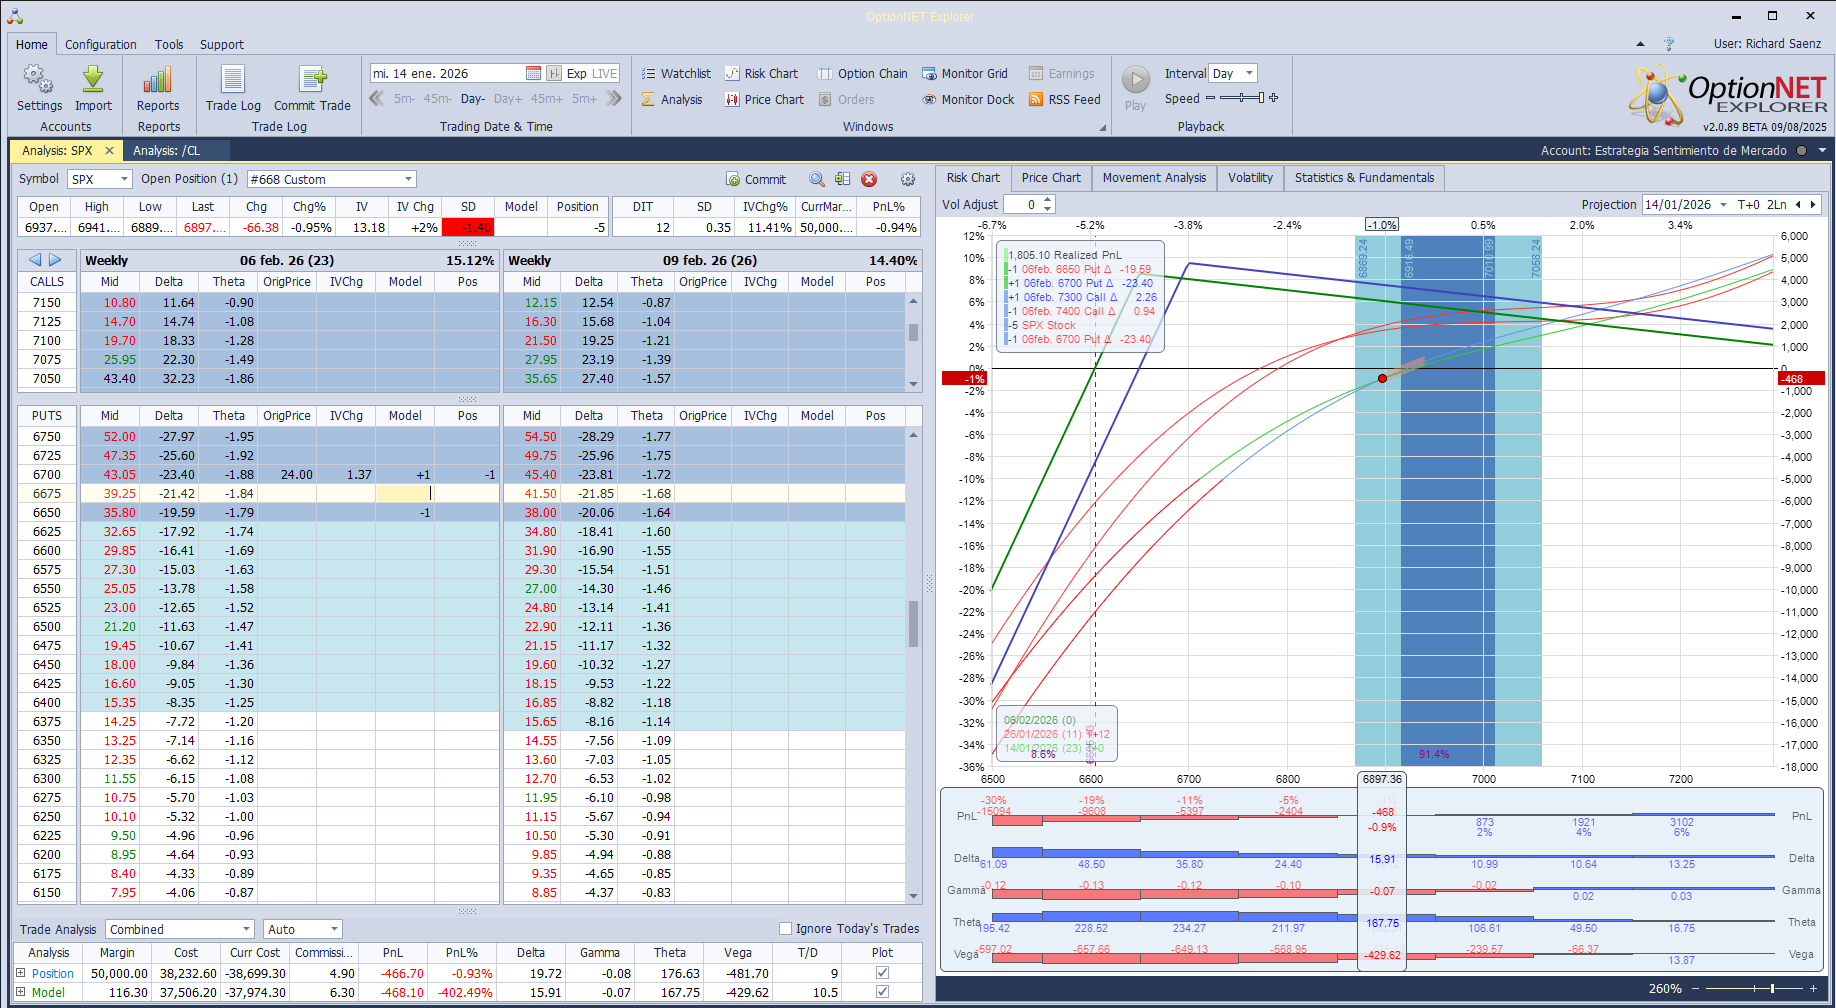This screenshot has width=1836, height=1008.
Task: Open the Monitor Grid window
Action: coord(964,73)
